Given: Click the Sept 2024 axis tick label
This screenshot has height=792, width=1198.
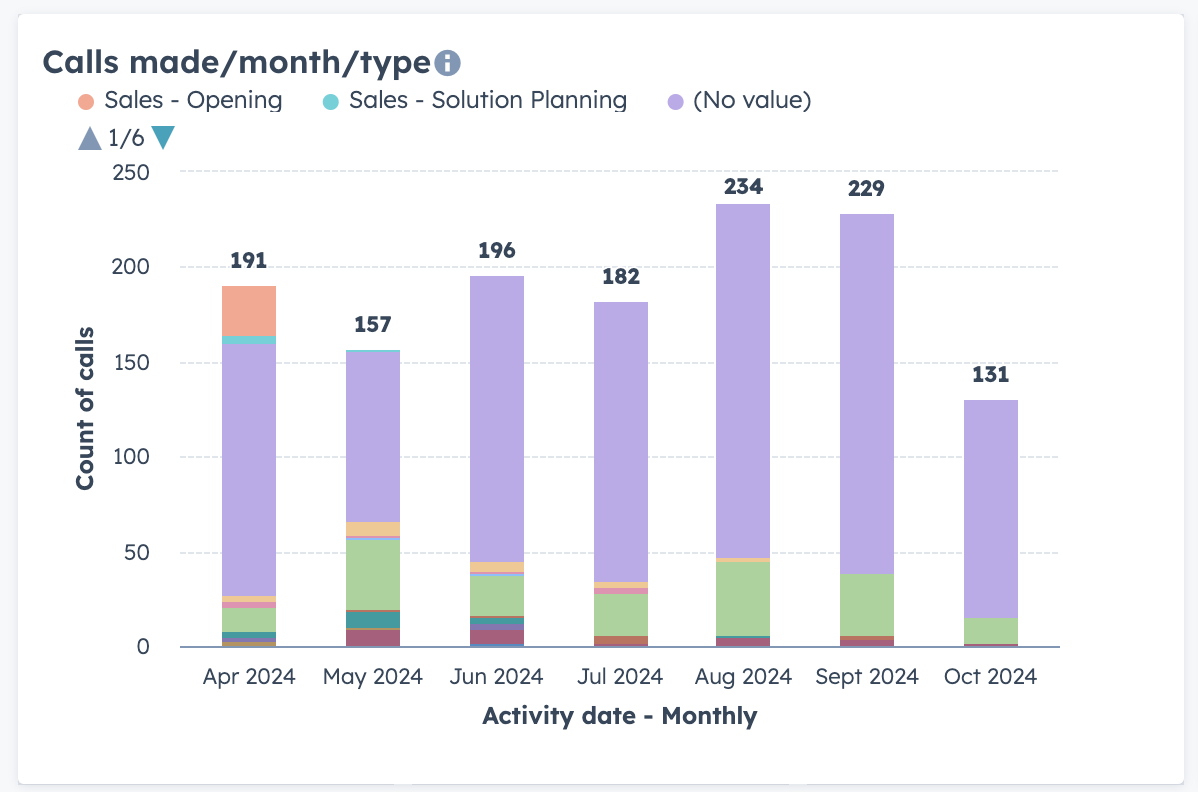Looking at the screenshot, I should pyautogui.click(x=866, y=676).
